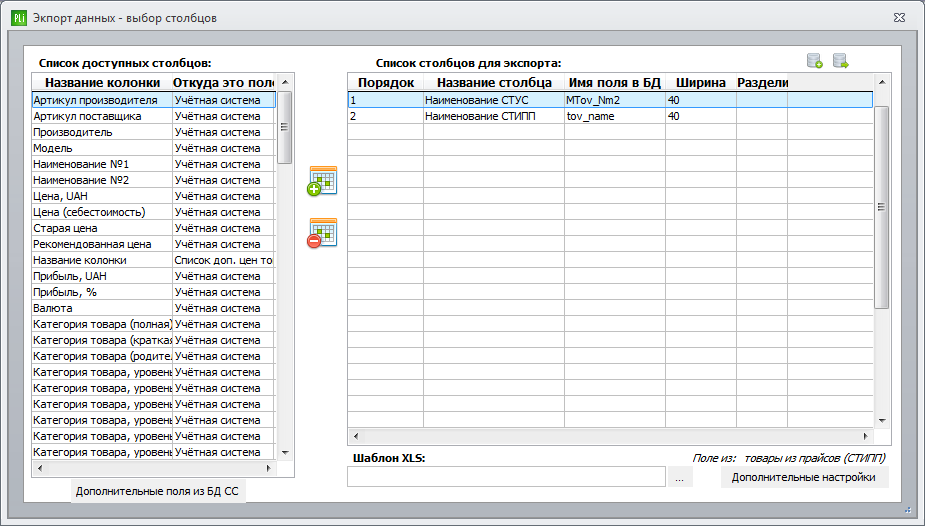This screenshot has height=526, width=925.
Task: Click the 'Имя поля в БД' column header
Action: coord(615,83)
